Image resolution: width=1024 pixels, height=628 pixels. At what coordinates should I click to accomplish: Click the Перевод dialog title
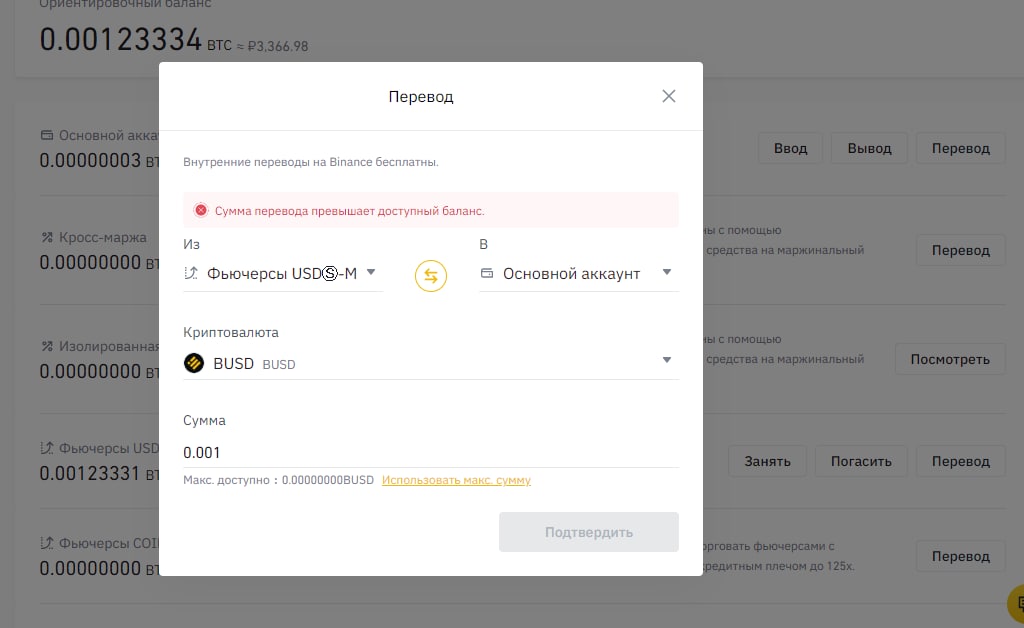[x=421, y=97]
